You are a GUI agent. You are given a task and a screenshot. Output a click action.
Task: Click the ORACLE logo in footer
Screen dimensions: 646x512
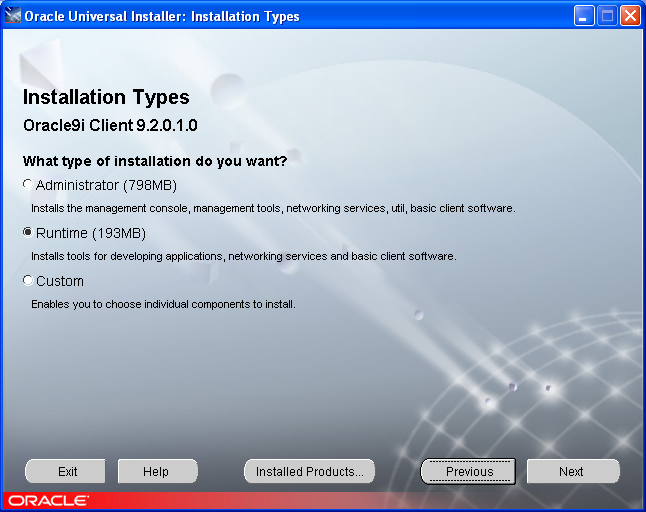pos(48,501)
